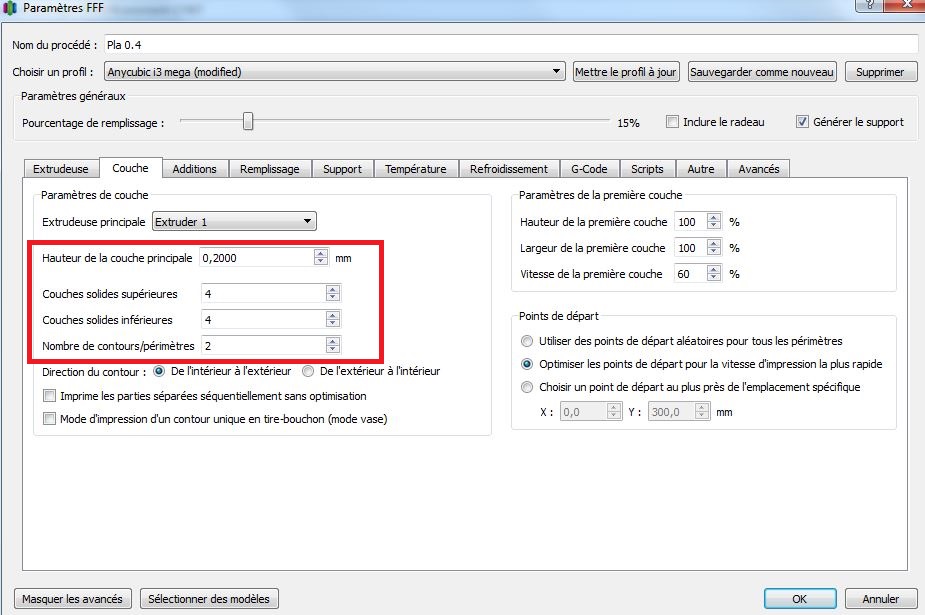Enable mode vase single contour checkbox
The image size is (925, 615).
(50, 419)
